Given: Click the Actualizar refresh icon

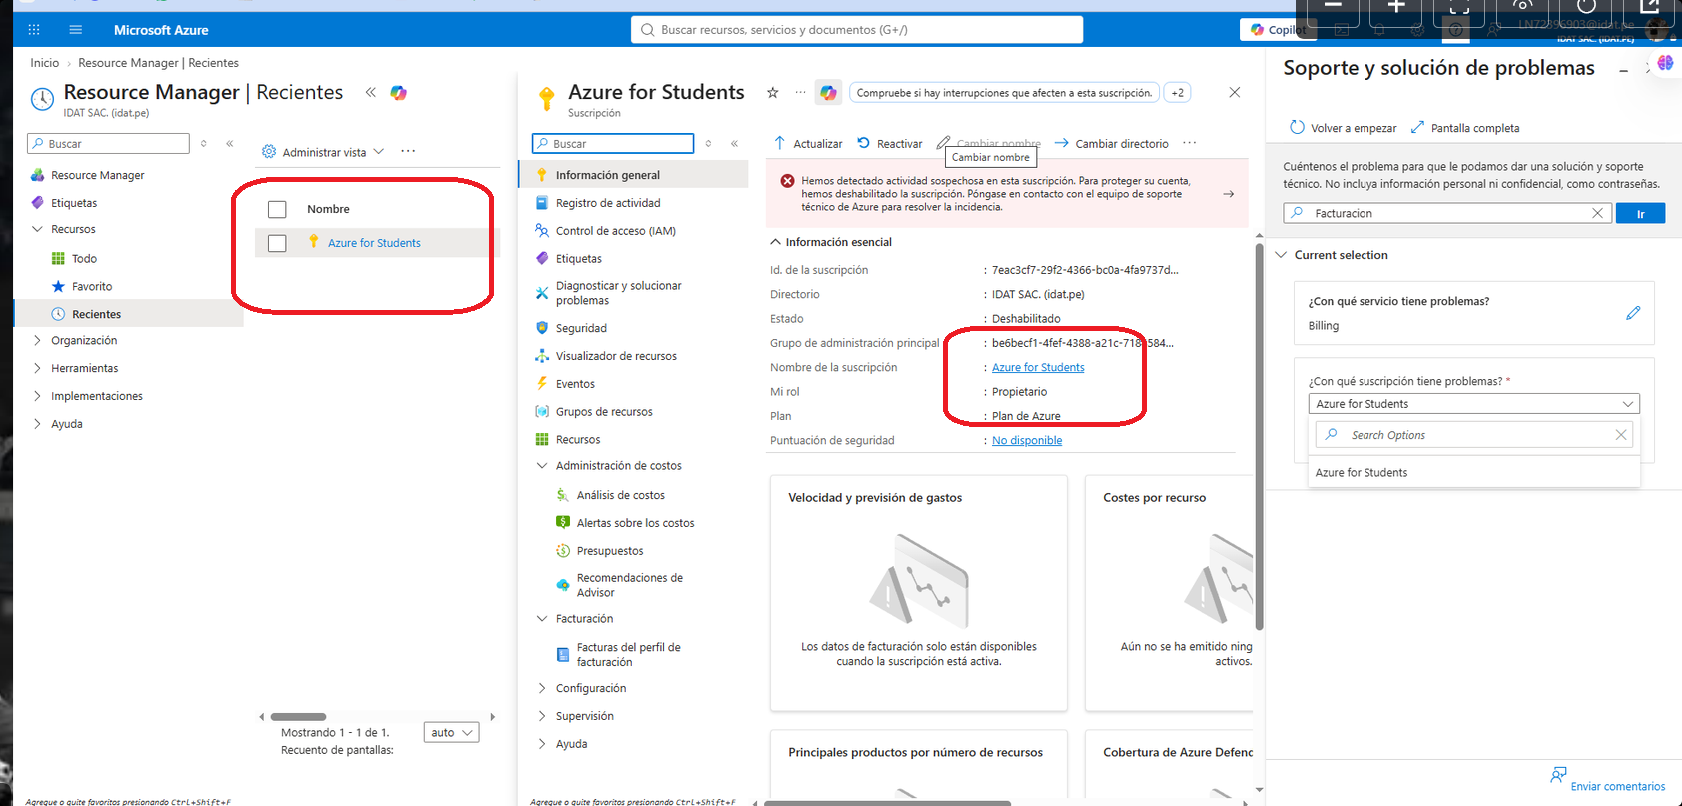Looking at the screenshot, I should click(780, 143).
